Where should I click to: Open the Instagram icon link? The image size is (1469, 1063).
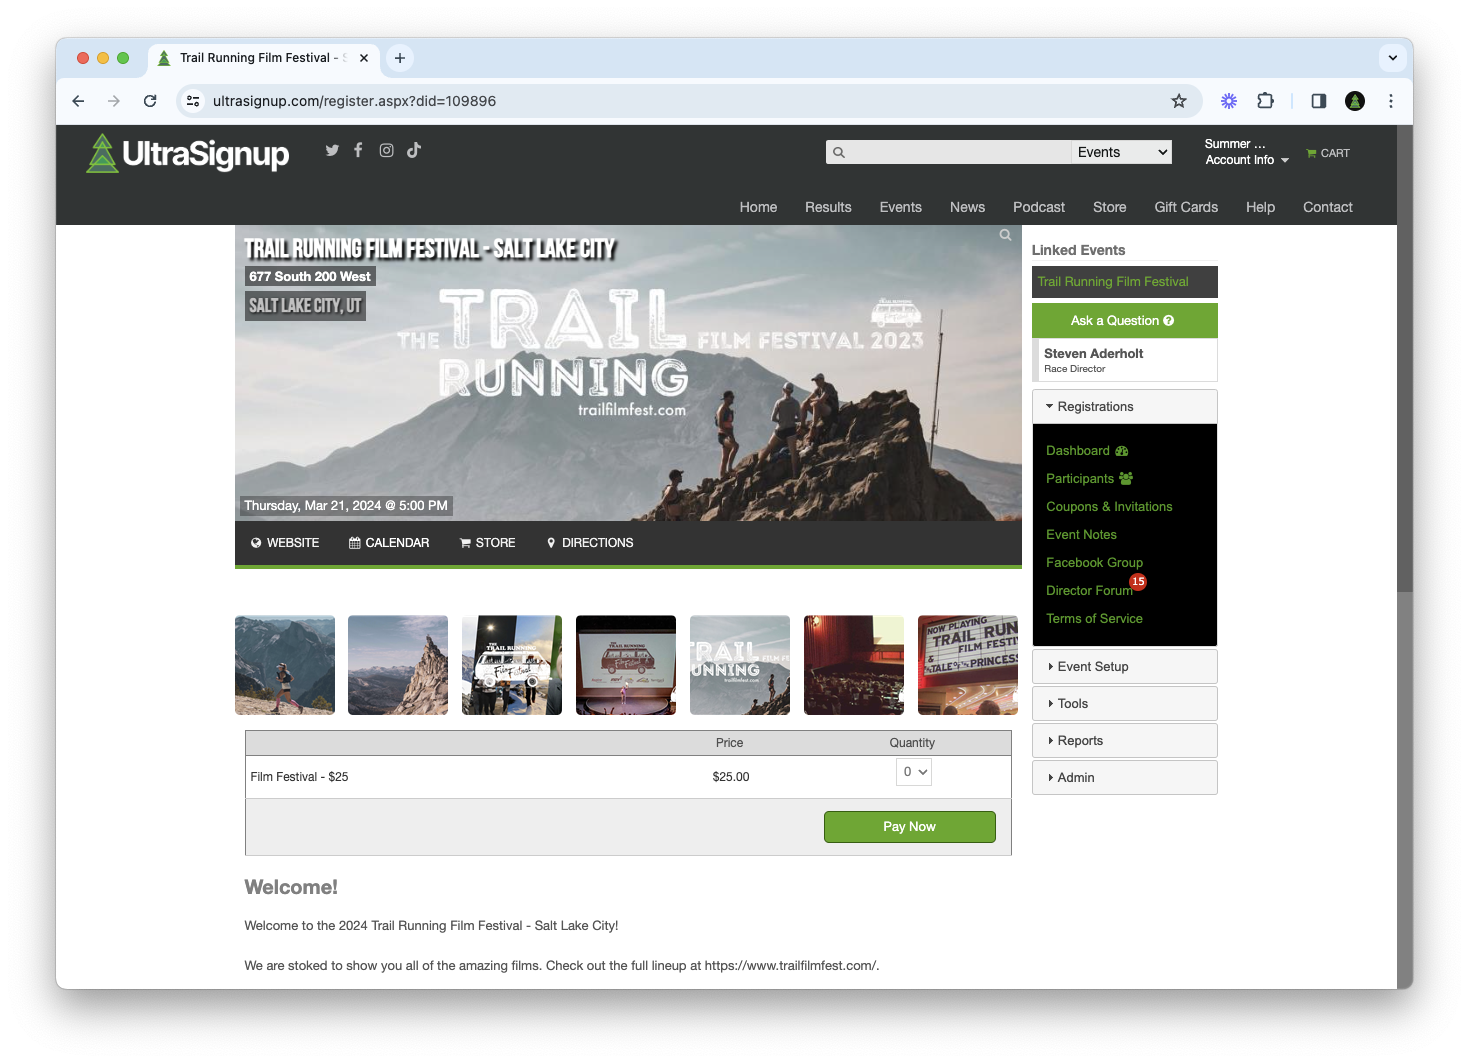[x=386, y=150]
